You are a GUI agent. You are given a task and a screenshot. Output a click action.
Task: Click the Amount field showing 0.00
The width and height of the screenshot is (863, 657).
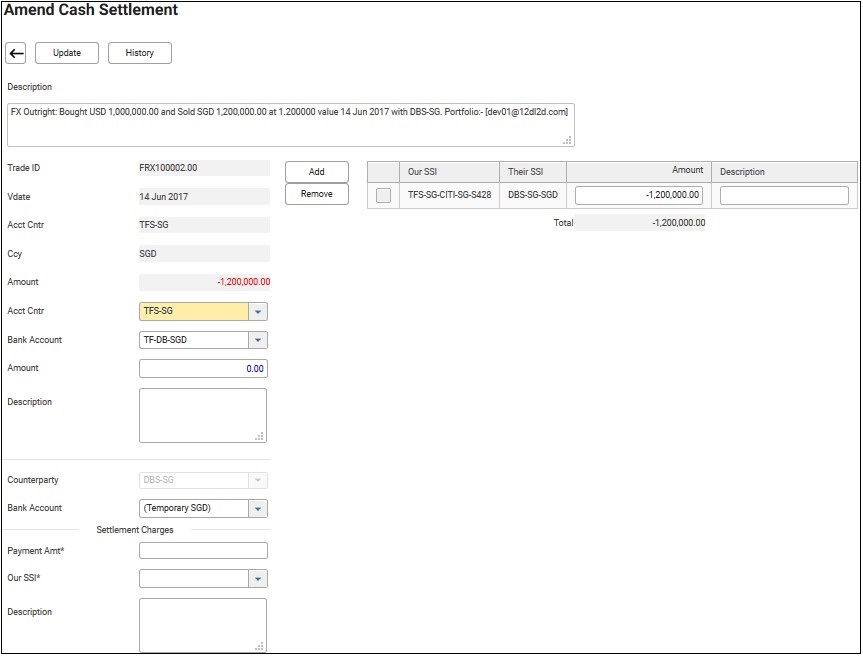[x=203, y=369]
